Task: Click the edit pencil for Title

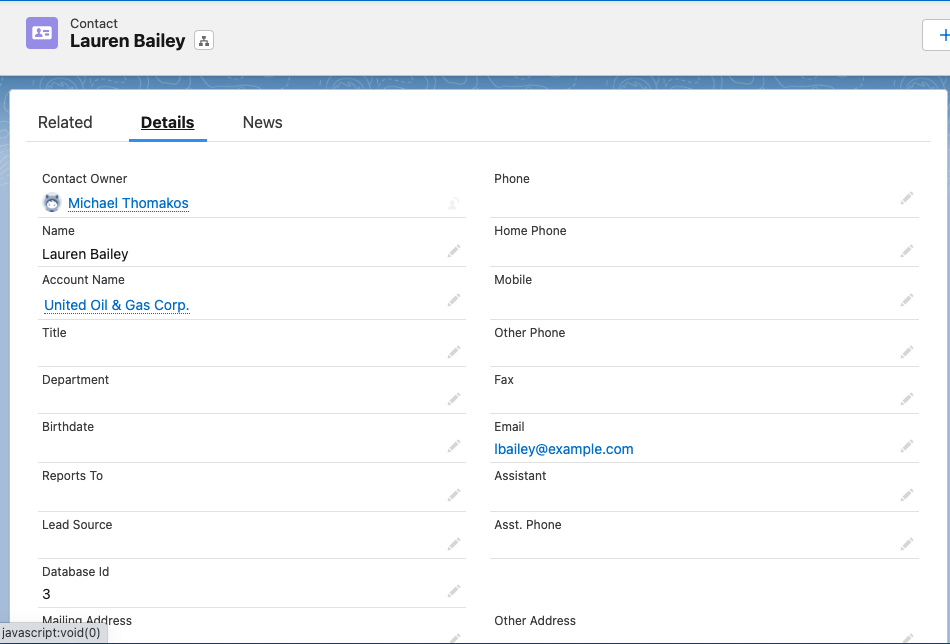Action: (x=453, y=352)
